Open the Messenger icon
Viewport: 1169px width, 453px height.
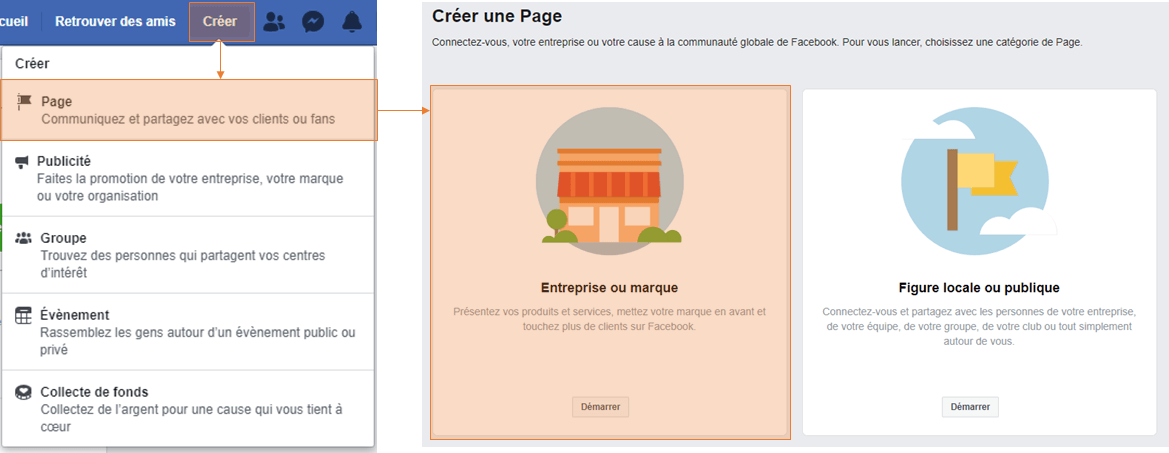[313, 22]
